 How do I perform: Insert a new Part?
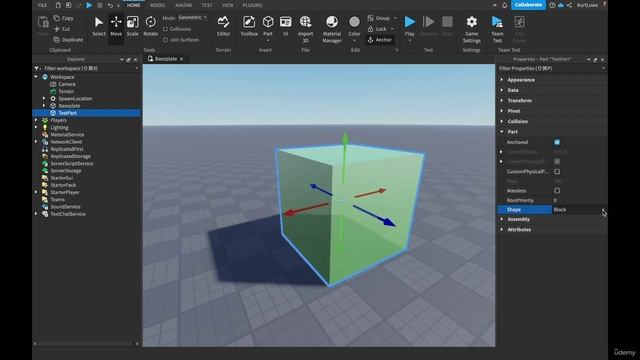click(x=268, y=26)
